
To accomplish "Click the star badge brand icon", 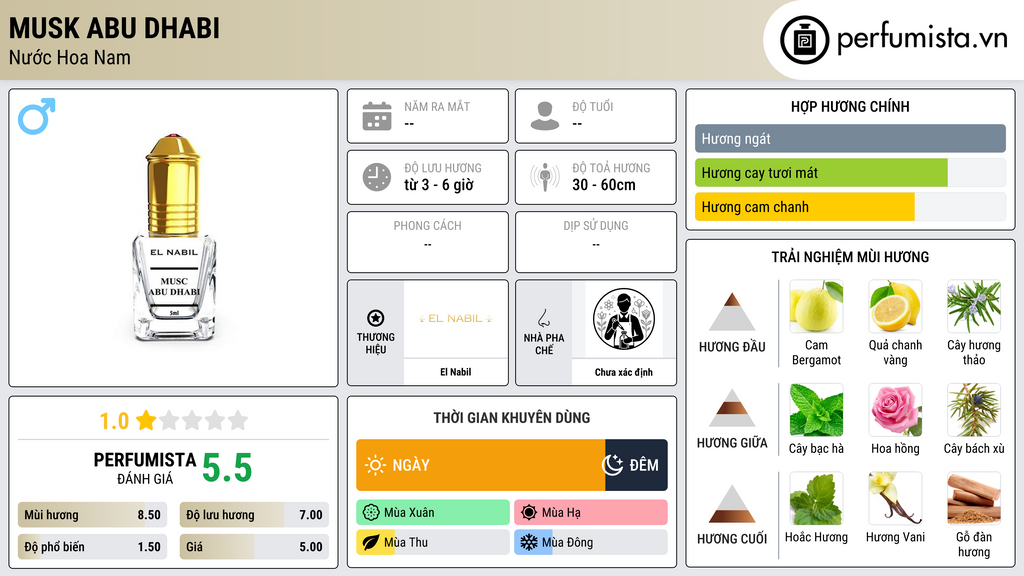I will (376, 318).
